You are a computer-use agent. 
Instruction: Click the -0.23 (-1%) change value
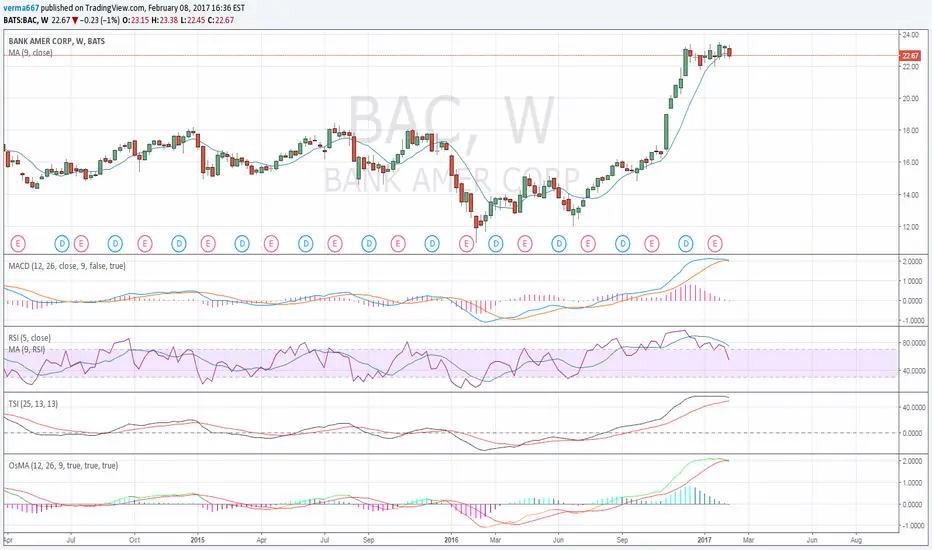click(x=100, y=20)
